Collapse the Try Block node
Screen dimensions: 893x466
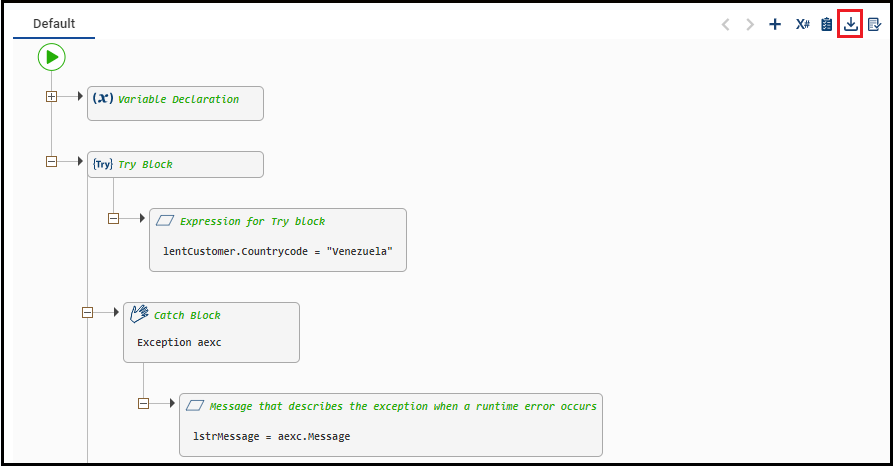(52, 161)
